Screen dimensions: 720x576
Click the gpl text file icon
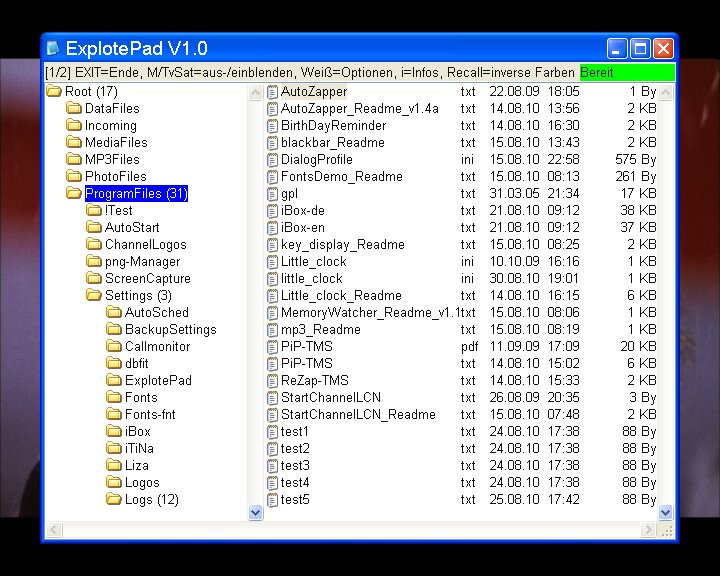pos(272,194)
